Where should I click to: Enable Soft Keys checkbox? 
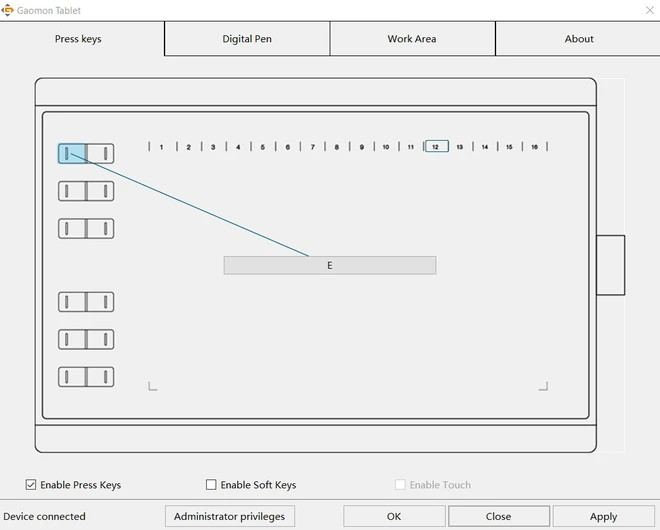click(x=211, y=485)
